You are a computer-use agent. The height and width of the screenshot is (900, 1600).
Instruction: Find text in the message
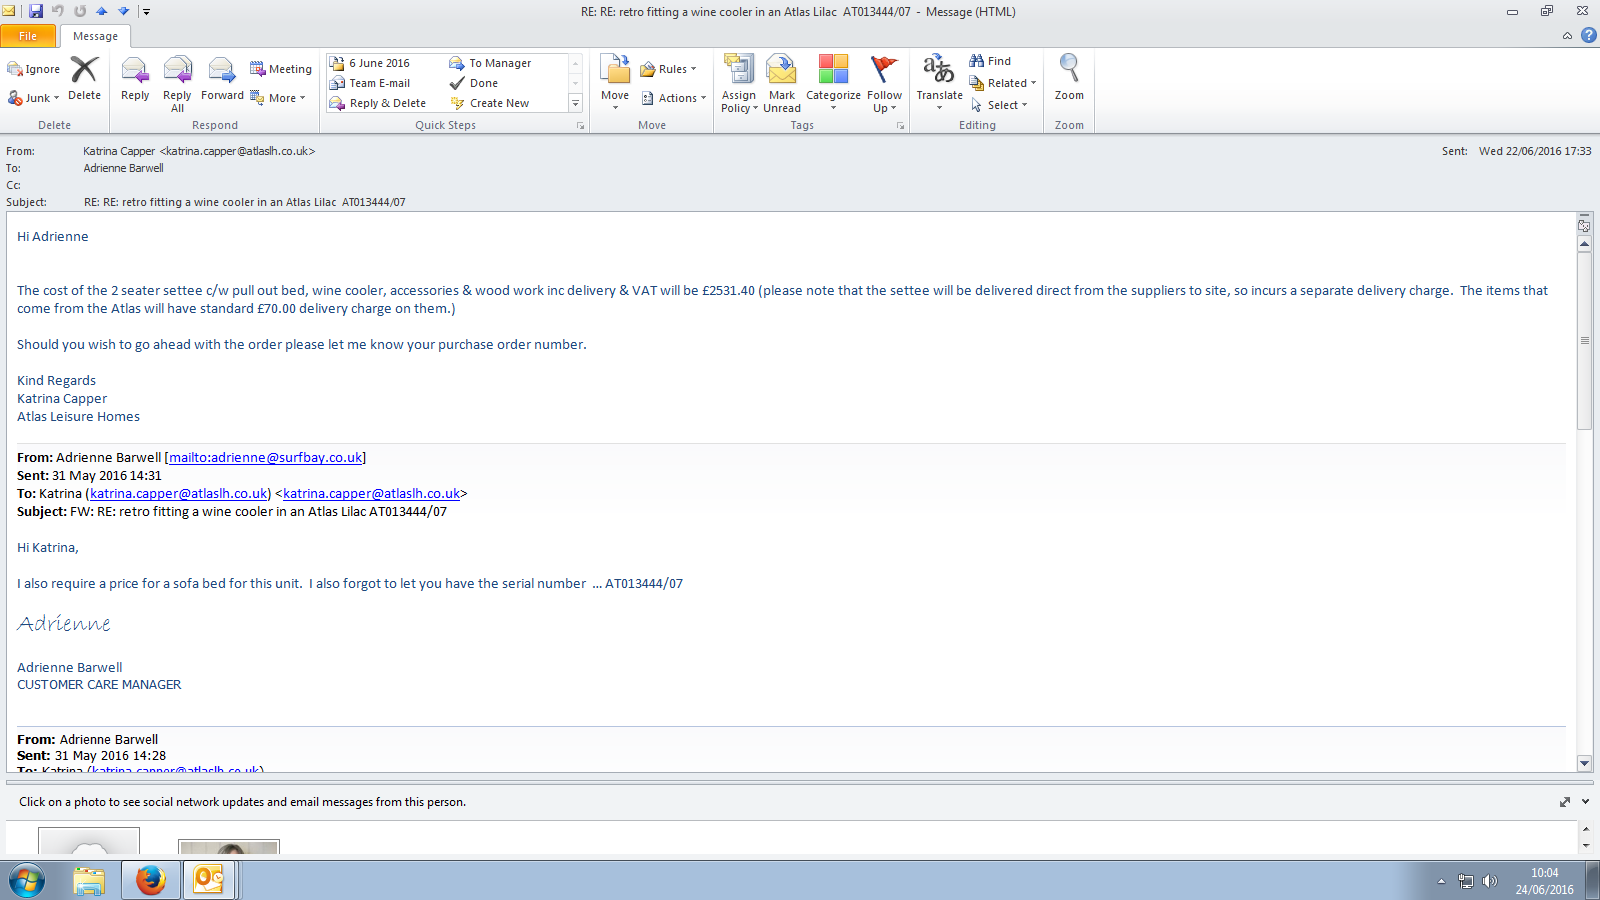click(x=990, y=61)
